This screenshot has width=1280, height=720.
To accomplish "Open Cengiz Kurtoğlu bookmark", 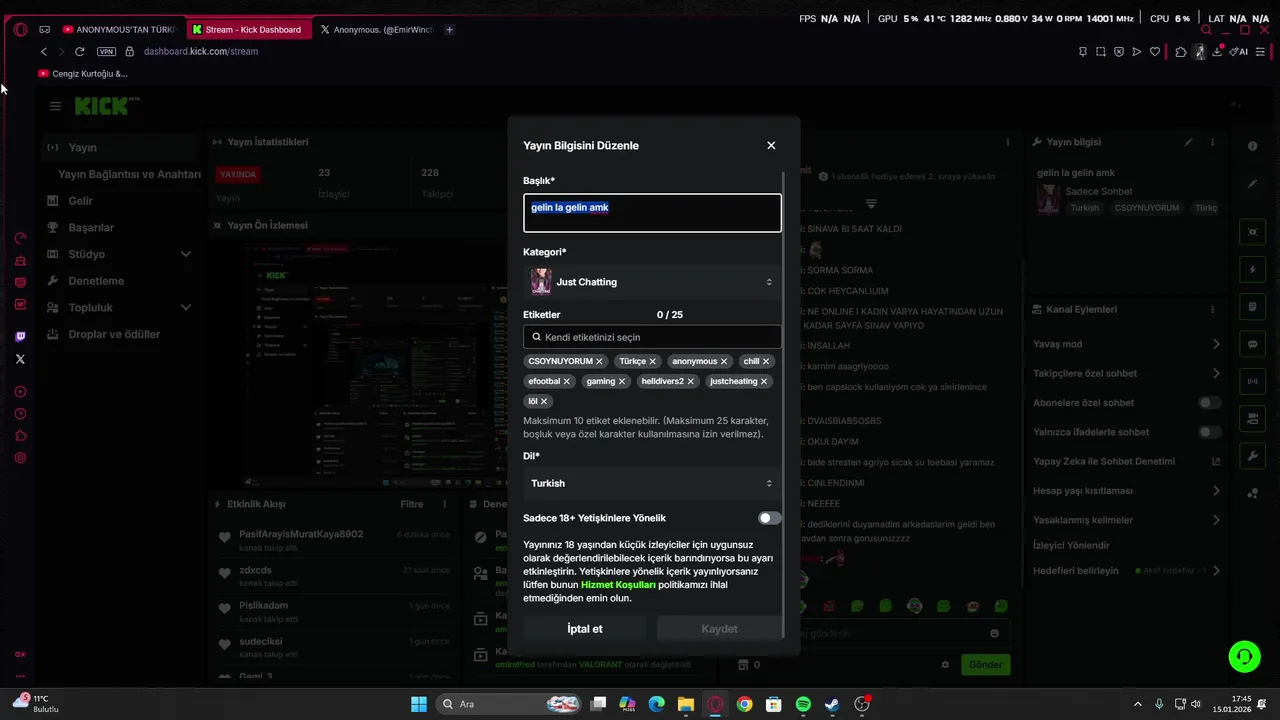I will click(83, 73).
